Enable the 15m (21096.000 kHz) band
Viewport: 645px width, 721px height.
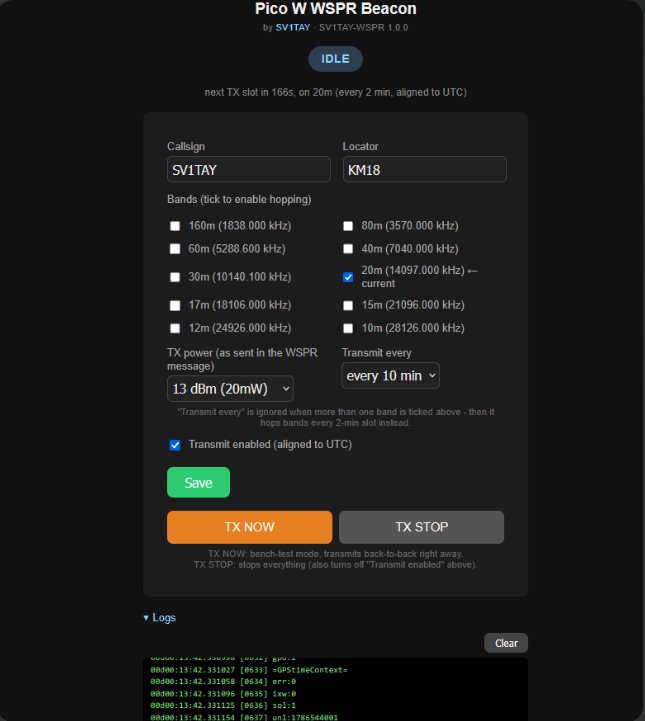348,305
